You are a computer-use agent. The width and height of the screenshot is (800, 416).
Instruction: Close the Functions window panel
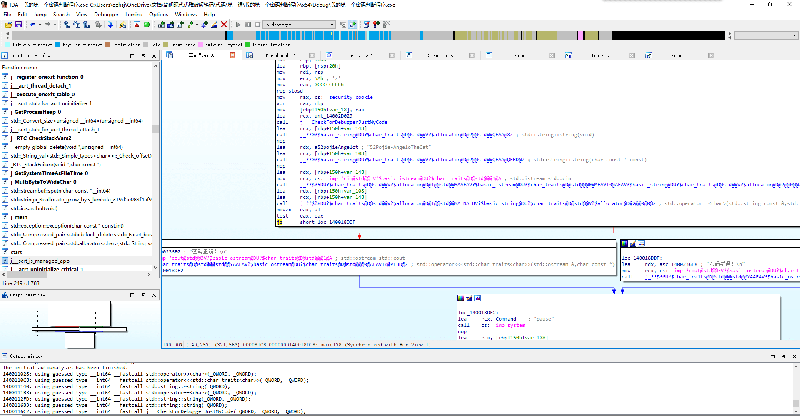pos(155,57)
